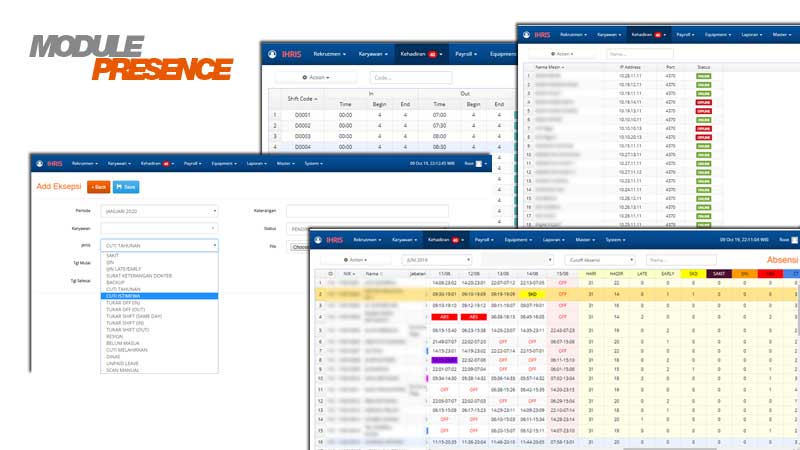800x450 pixels.
Task: Select RESIGN in the Jenis list
Action: [159, 336]
